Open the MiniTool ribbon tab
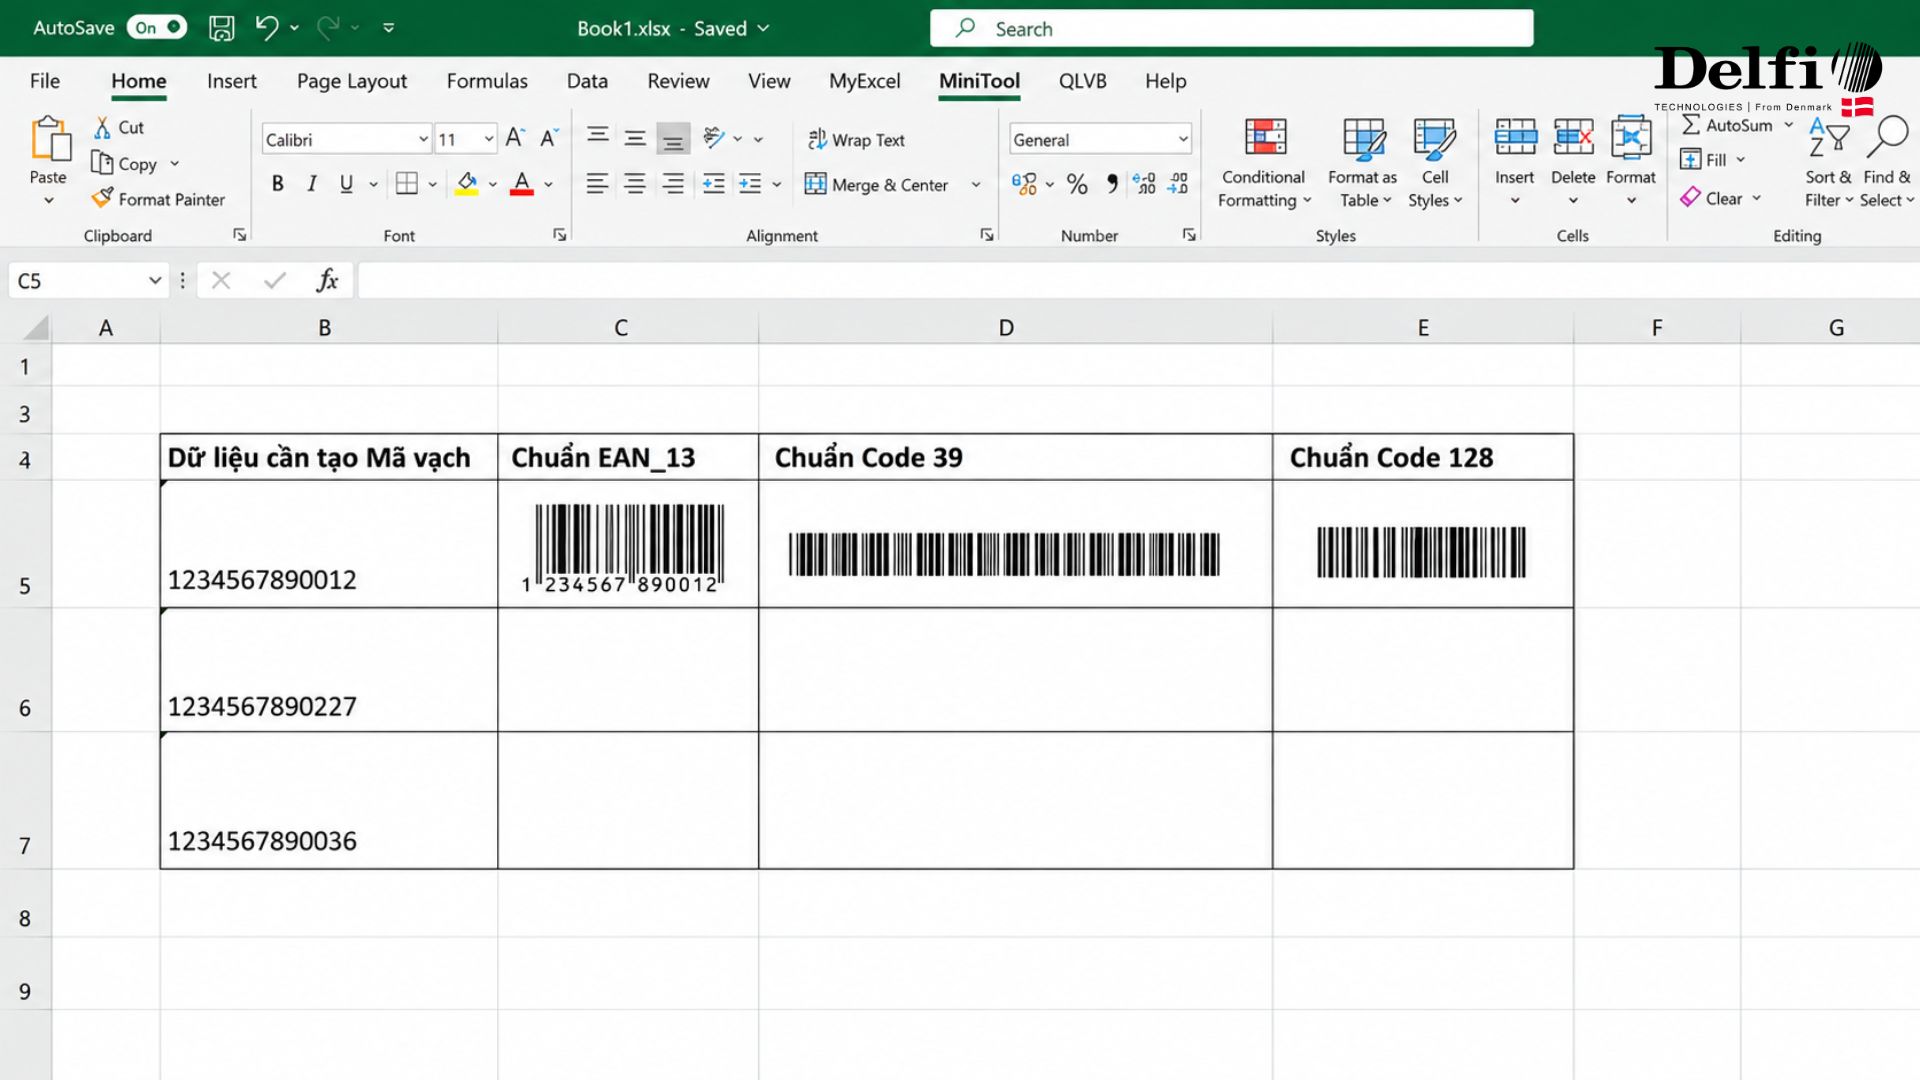 point(979,81)
